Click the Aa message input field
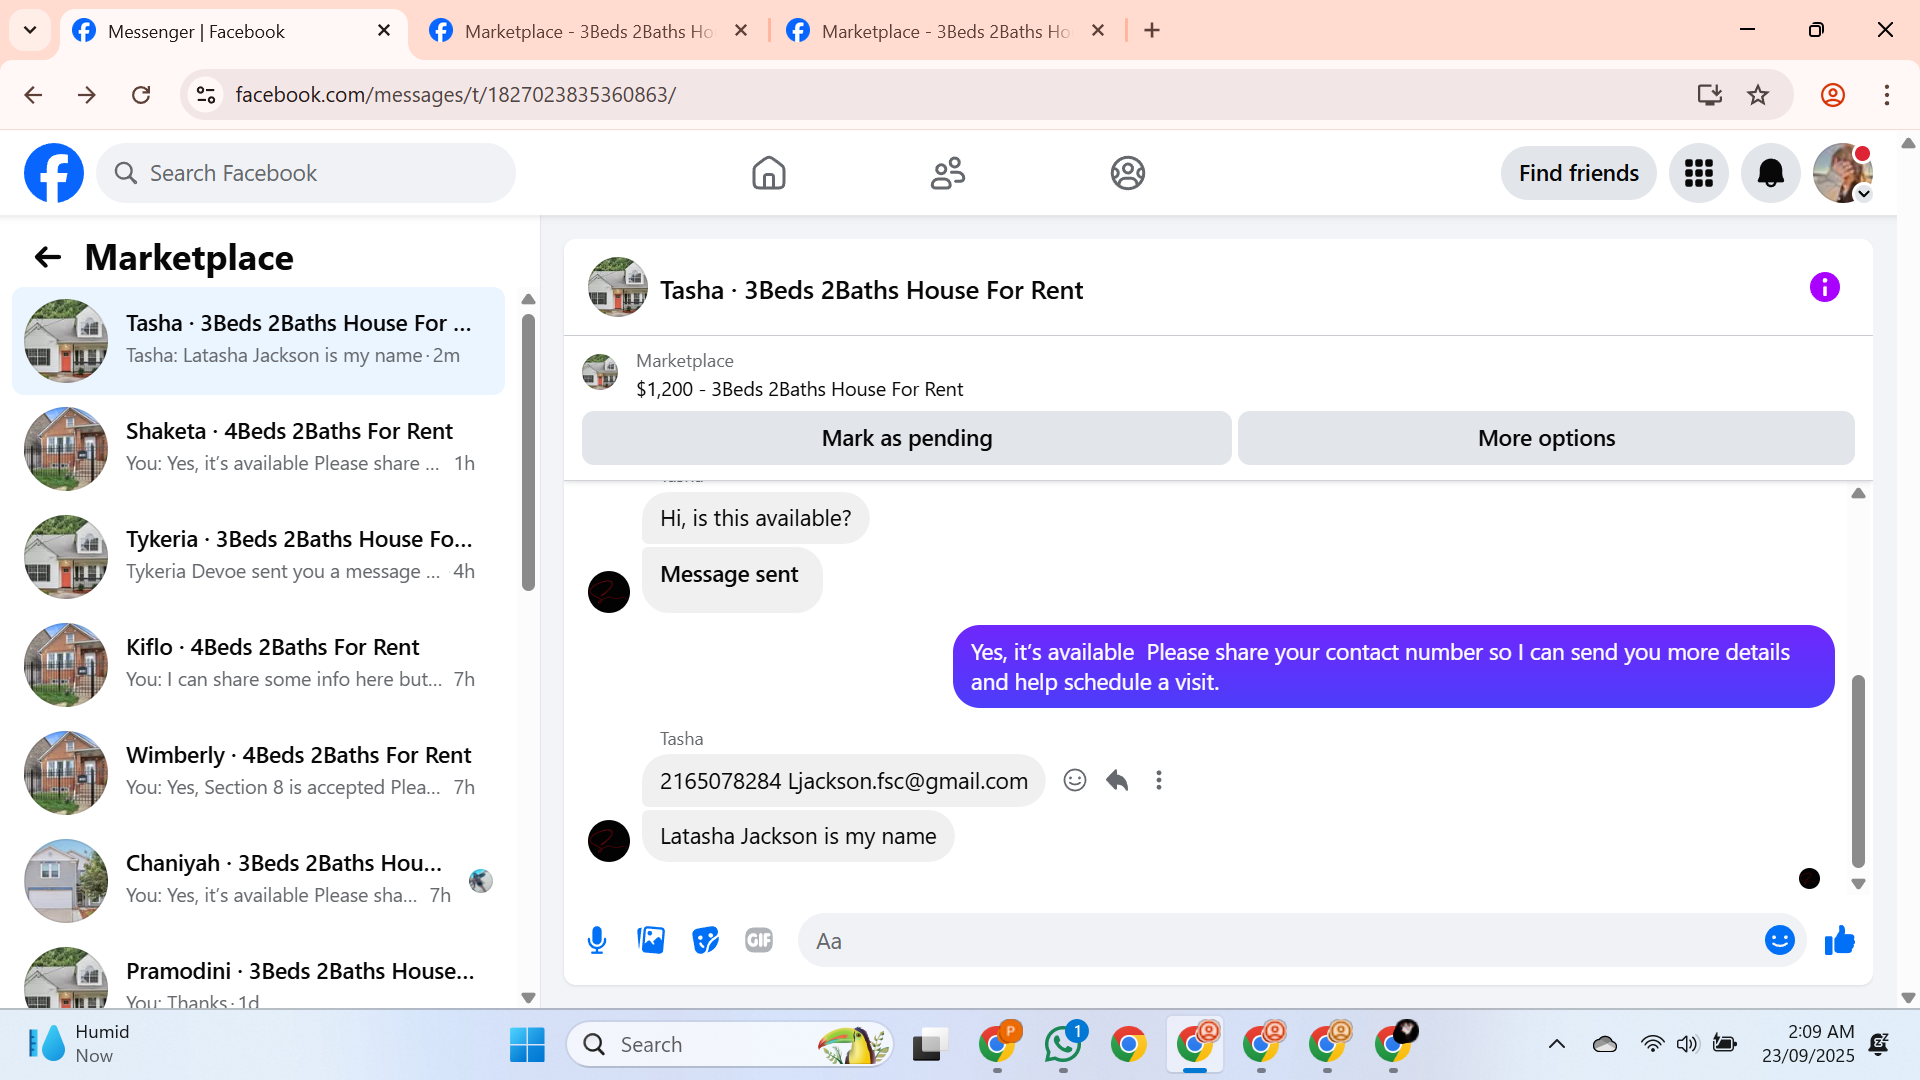This screenshot has width=1920, height=1080. [x=1280, y=940]
